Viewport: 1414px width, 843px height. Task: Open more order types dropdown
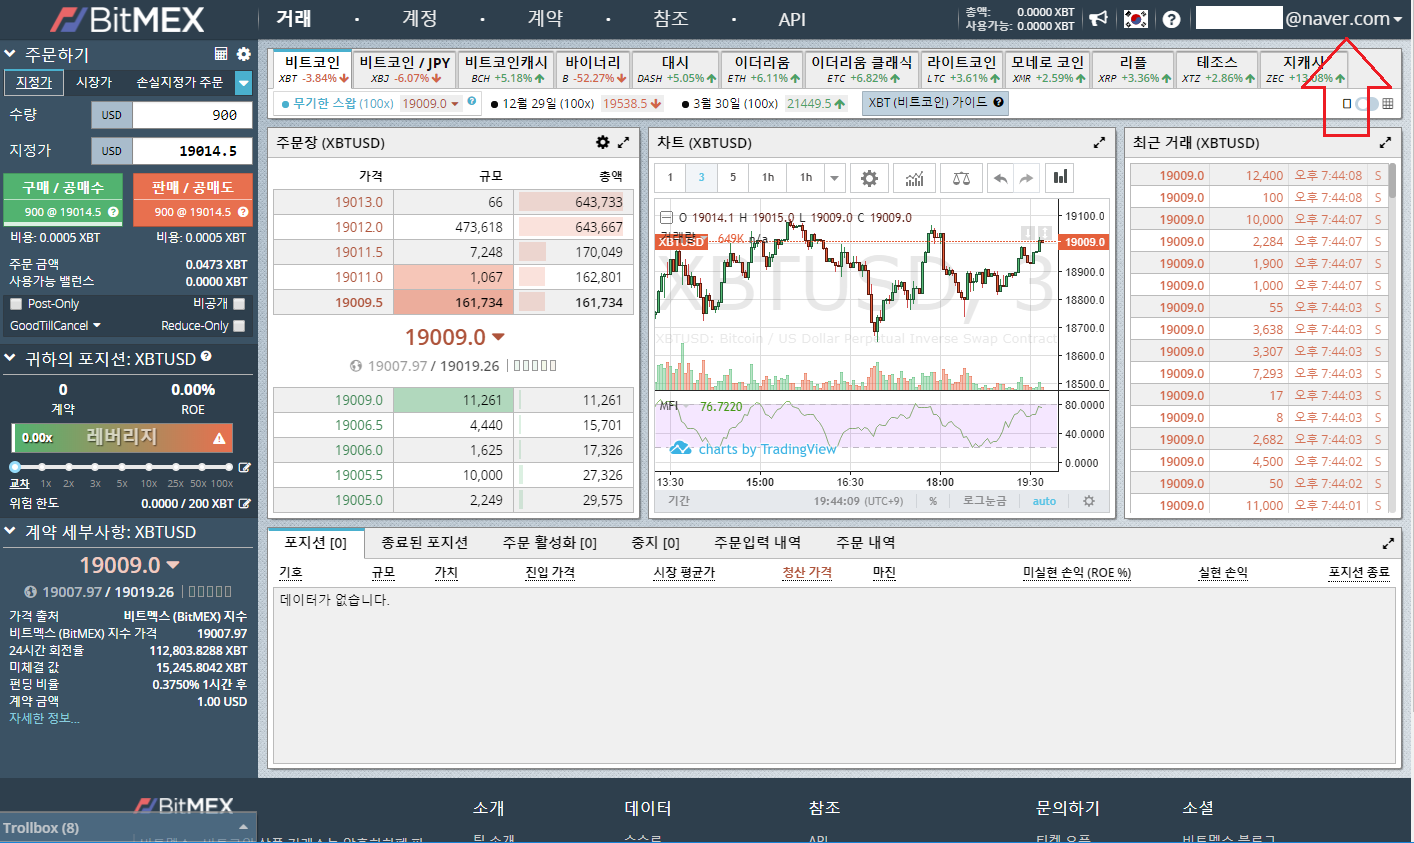[x=243, y=82]
